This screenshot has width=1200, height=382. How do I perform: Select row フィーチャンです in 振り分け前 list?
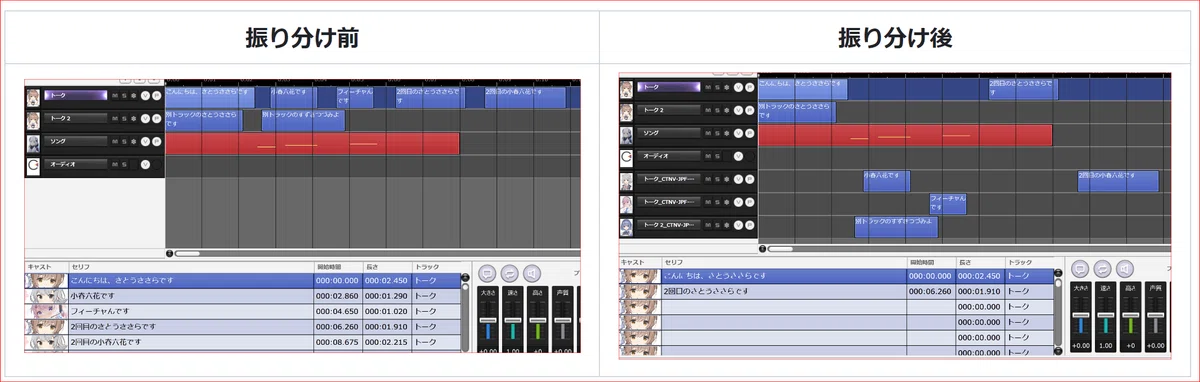243,312
